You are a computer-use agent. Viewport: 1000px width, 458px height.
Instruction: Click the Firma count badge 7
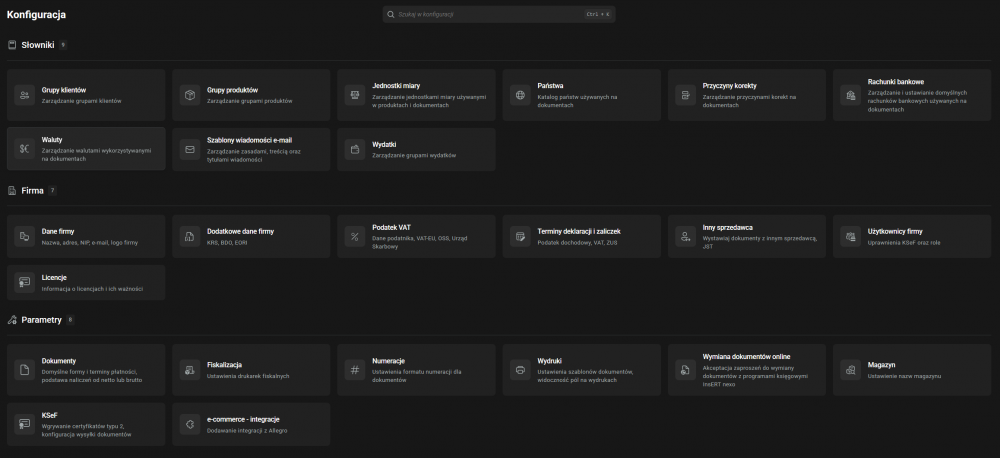point(52,190)
